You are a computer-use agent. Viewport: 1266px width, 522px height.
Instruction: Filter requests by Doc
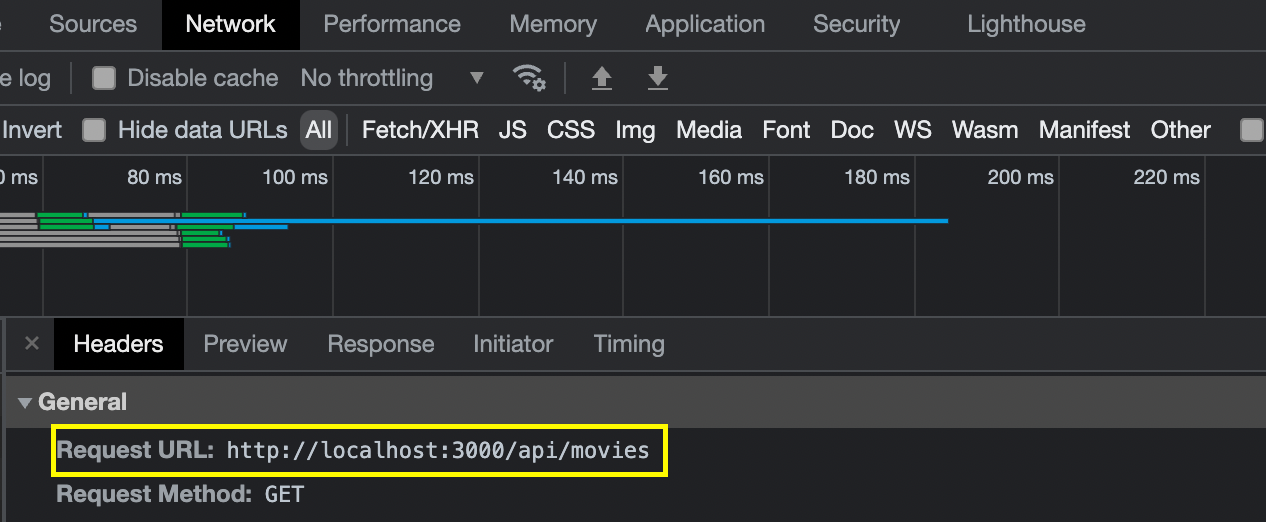[852, 130]
